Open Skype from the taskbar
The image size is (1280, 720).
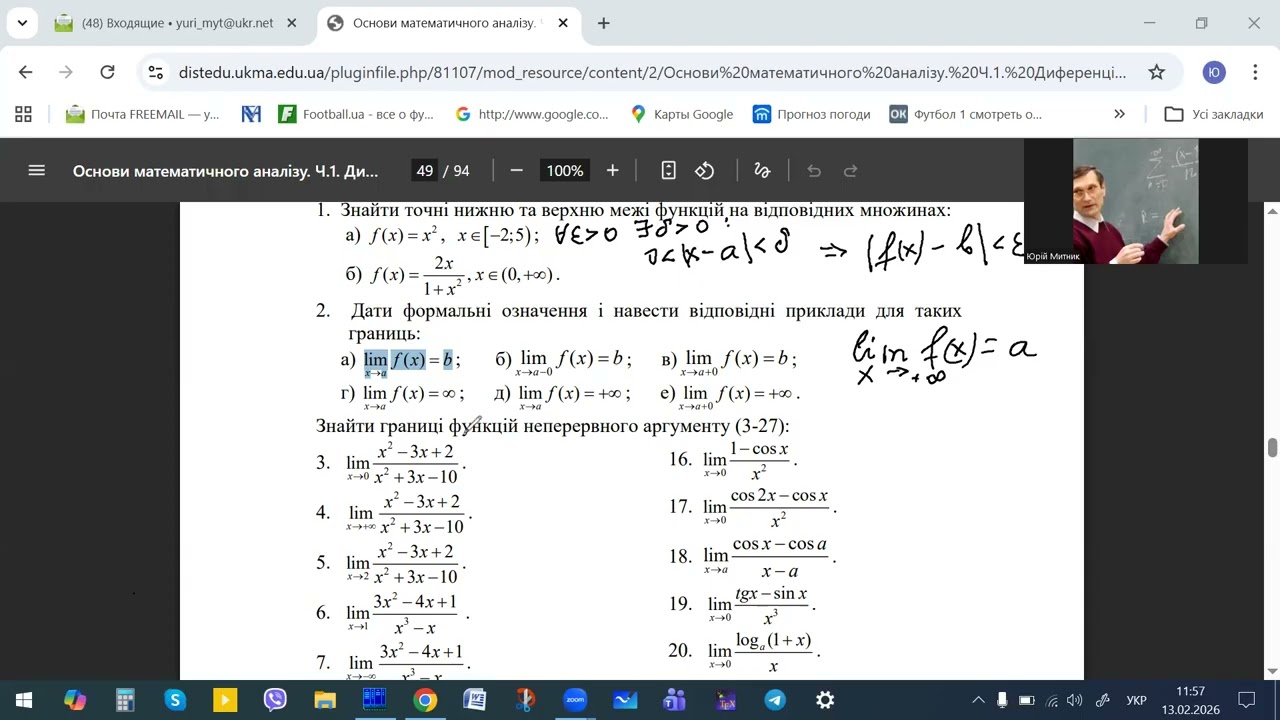175,700
